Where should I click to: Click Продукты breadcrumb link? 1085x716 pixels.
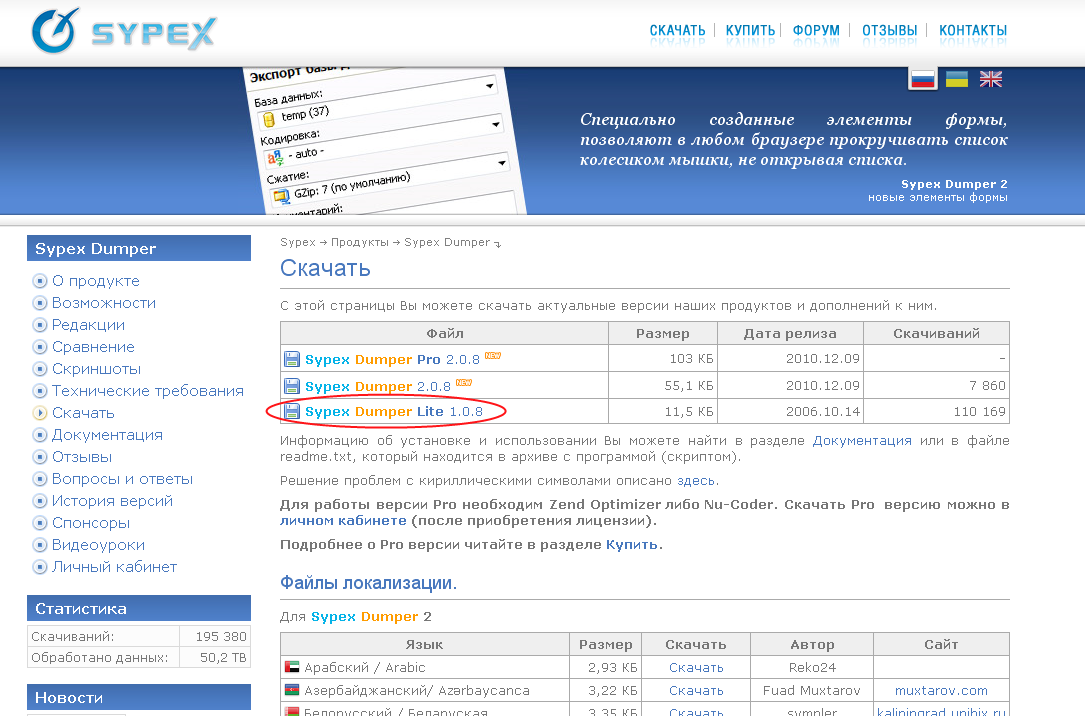(360, 242)
